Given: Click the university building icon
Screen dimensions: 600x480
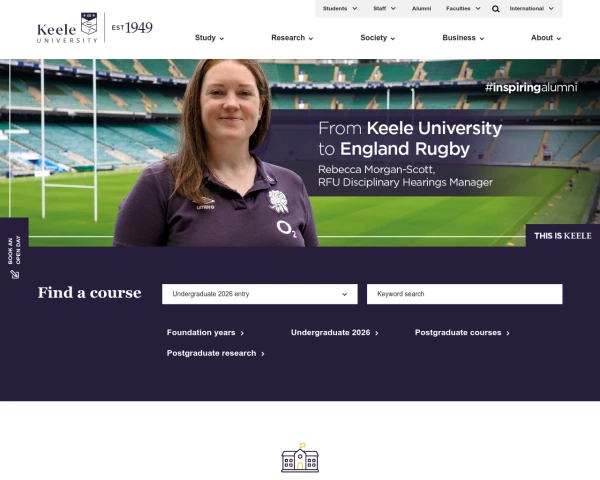Looking at the screenshot, I should (x=300, y=458).
